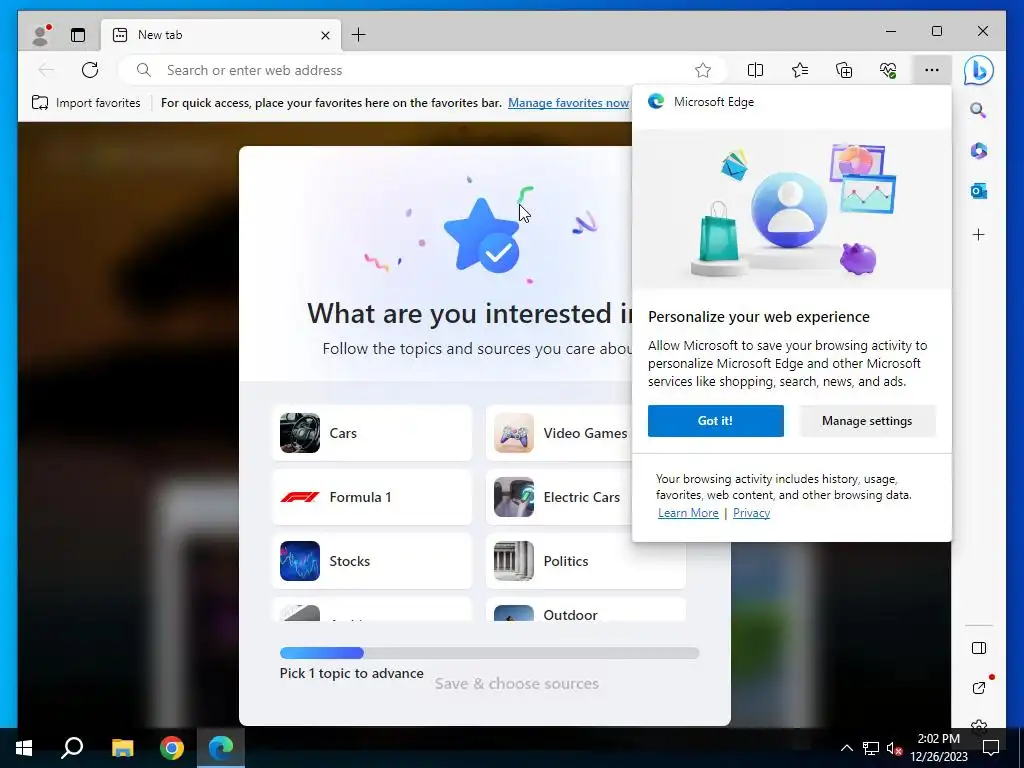This screenshot has width=1024, height=768.
Task: Click the back arrow button
Action: pyautogui.click(x=46, y=70)
